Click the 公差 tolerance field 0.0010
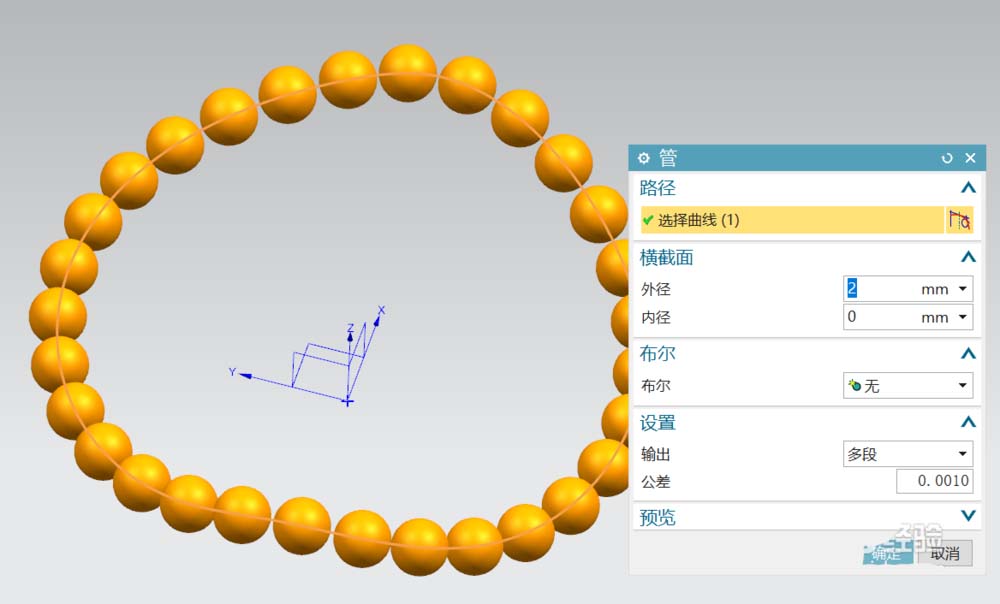Image resolution: width=1000 pixels, height=604 pixels. [x=935, y=481]
